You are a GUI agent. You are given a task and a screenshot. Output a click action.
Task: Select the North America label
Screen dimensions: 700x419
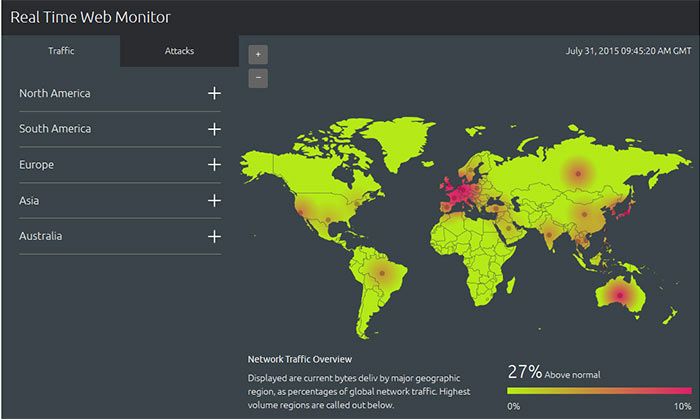pos(54,93)
